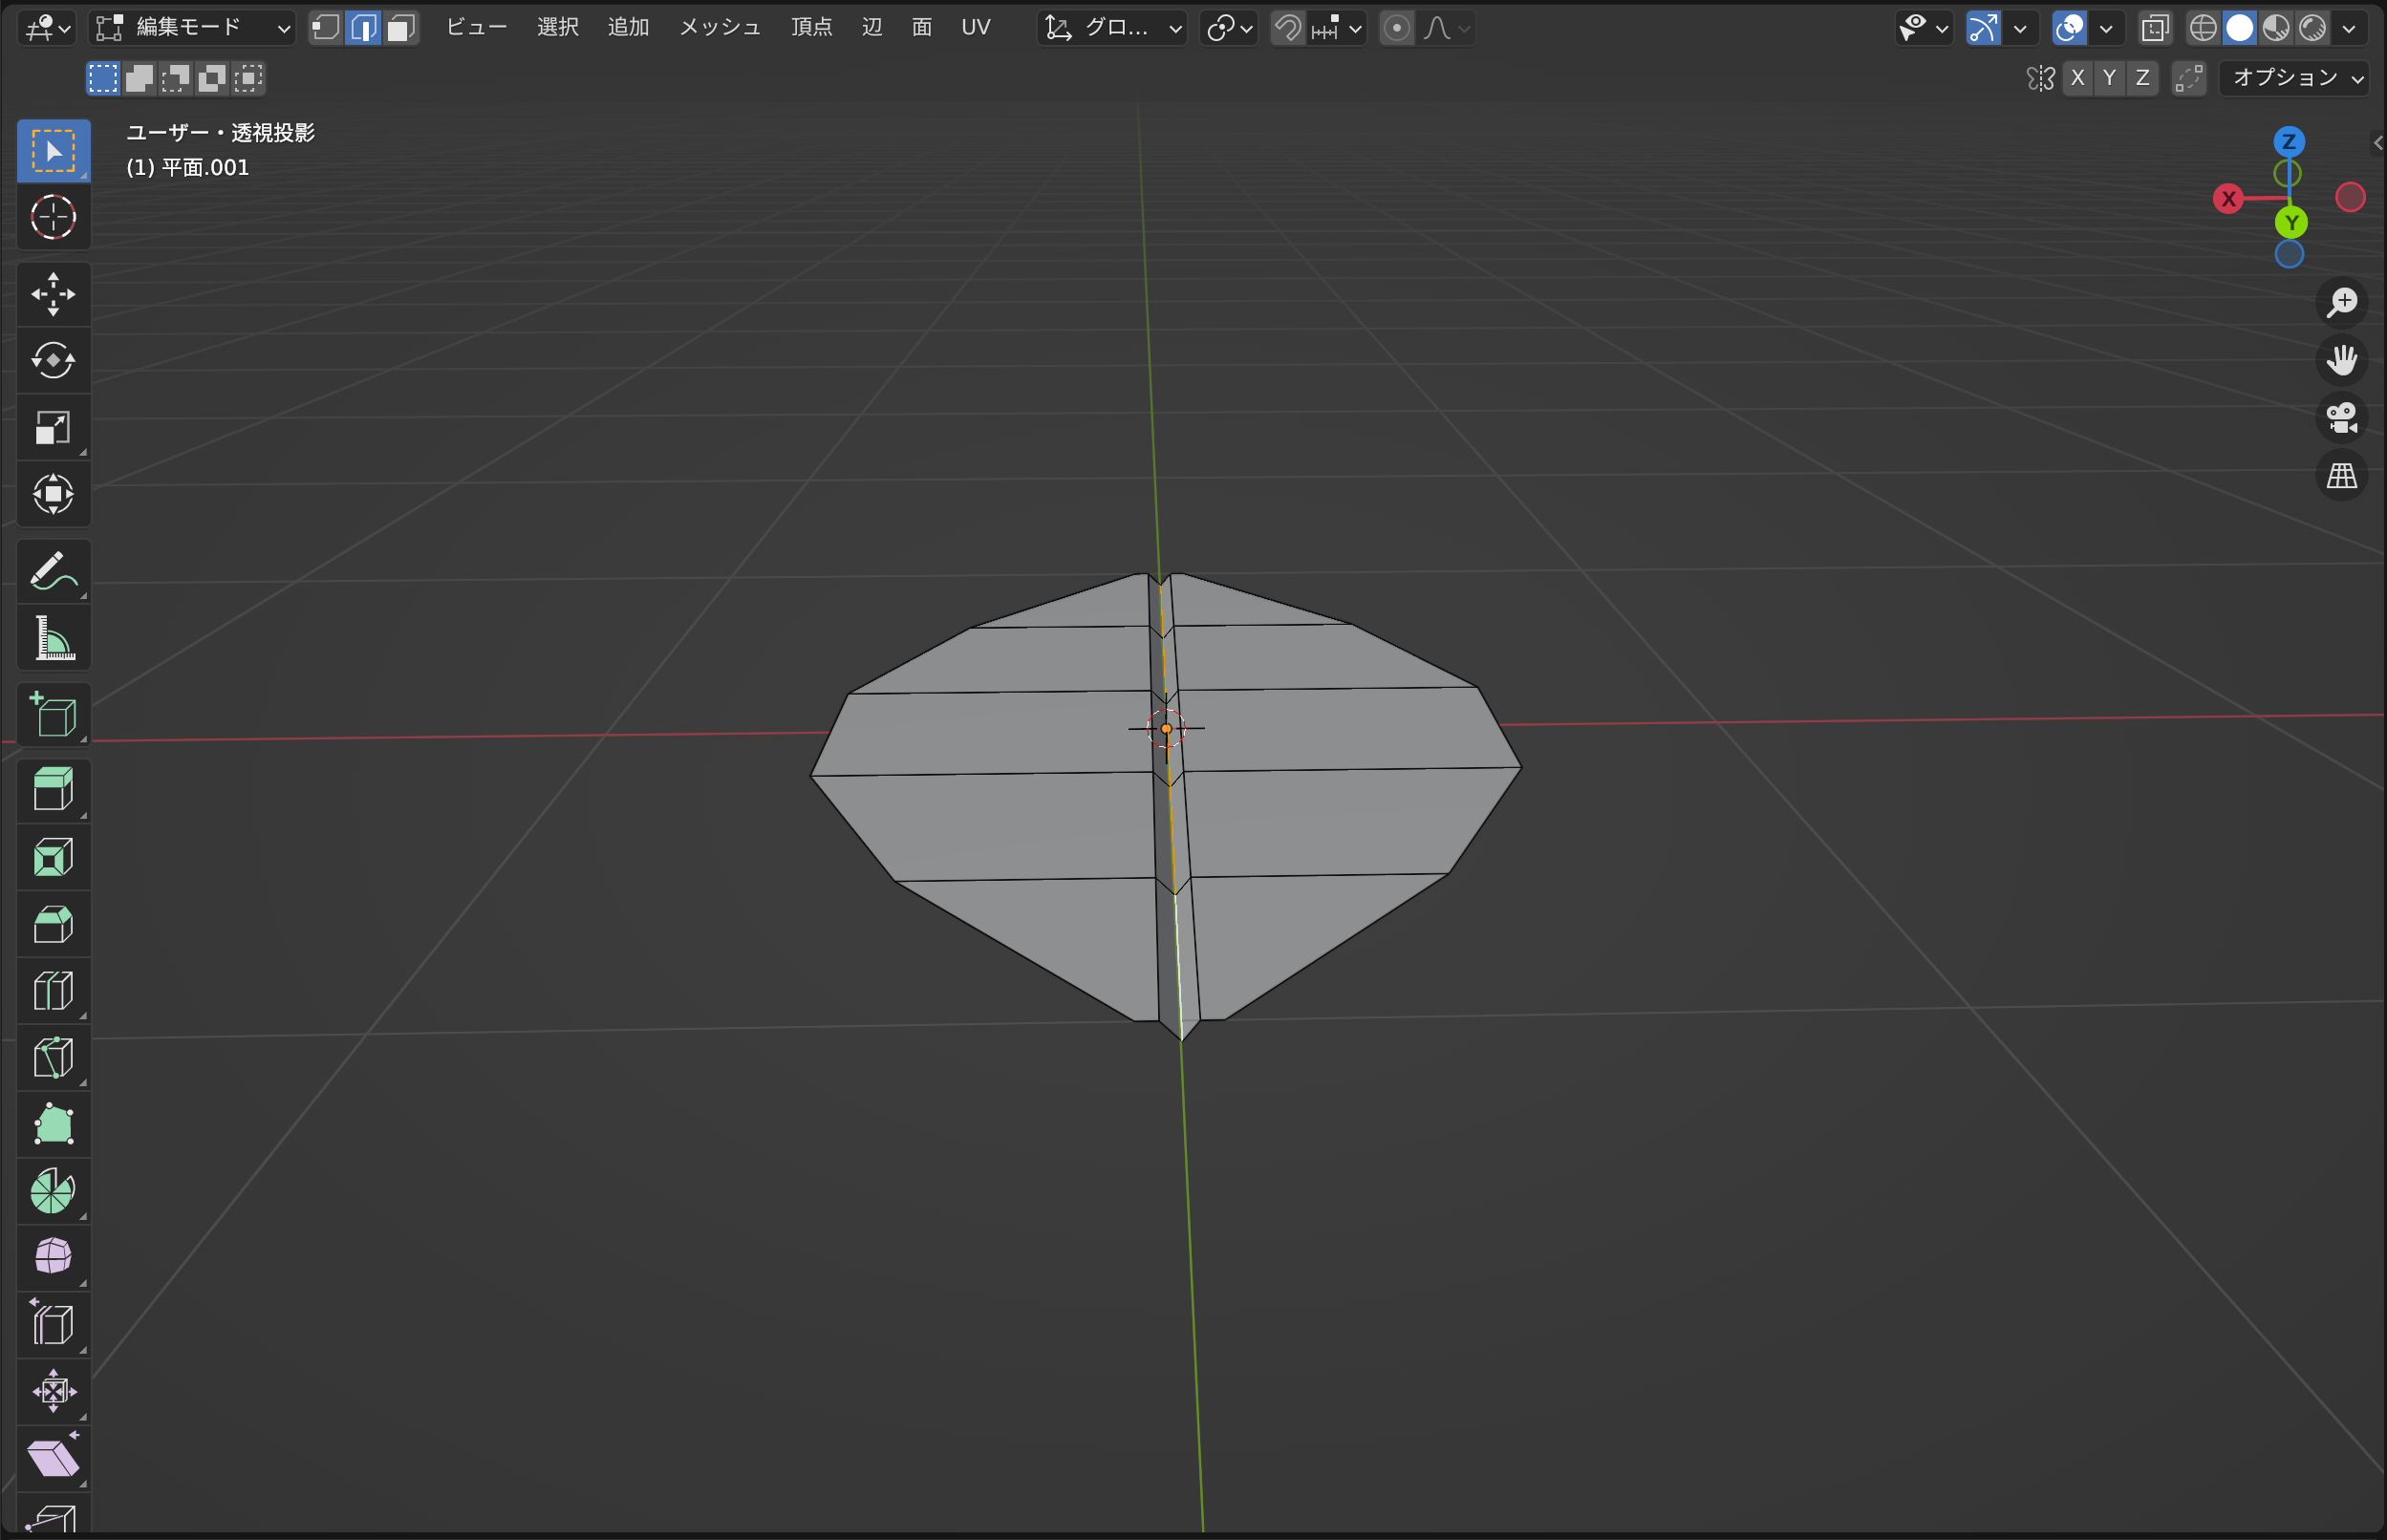Image resolution: width=2387 pixels, height=1540 pixels.
Task: Open the 頂点 menu
Action: pos(811,28)
